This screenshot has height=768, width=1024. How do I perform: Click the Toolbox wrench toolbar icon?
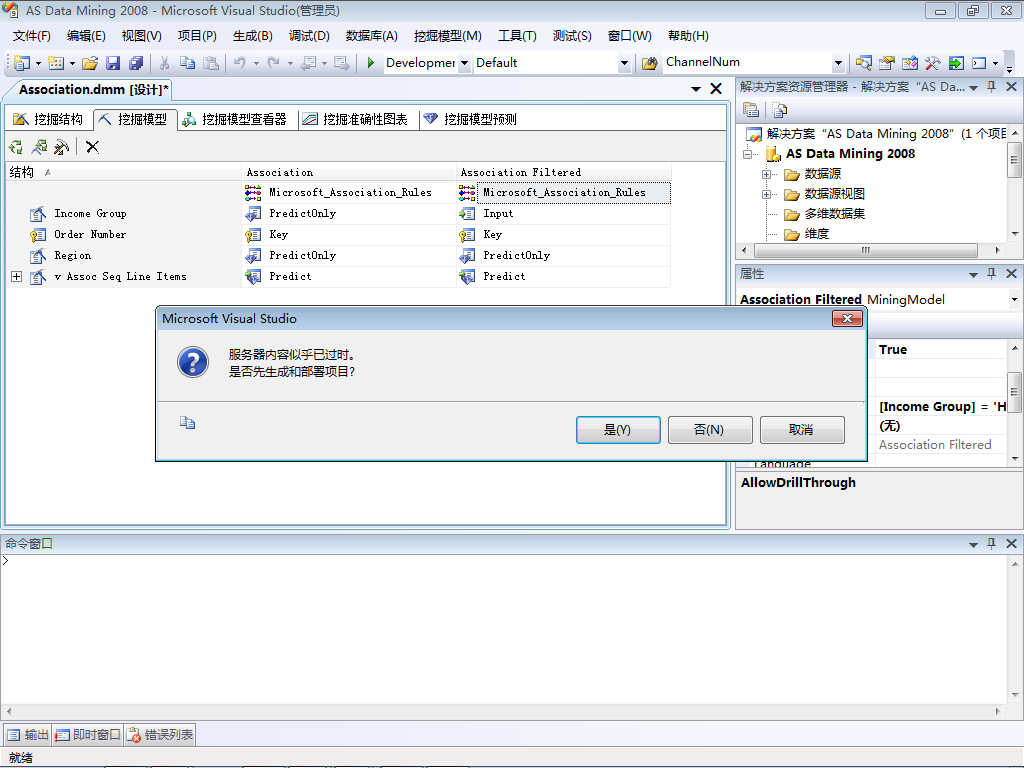coord(933,63)
